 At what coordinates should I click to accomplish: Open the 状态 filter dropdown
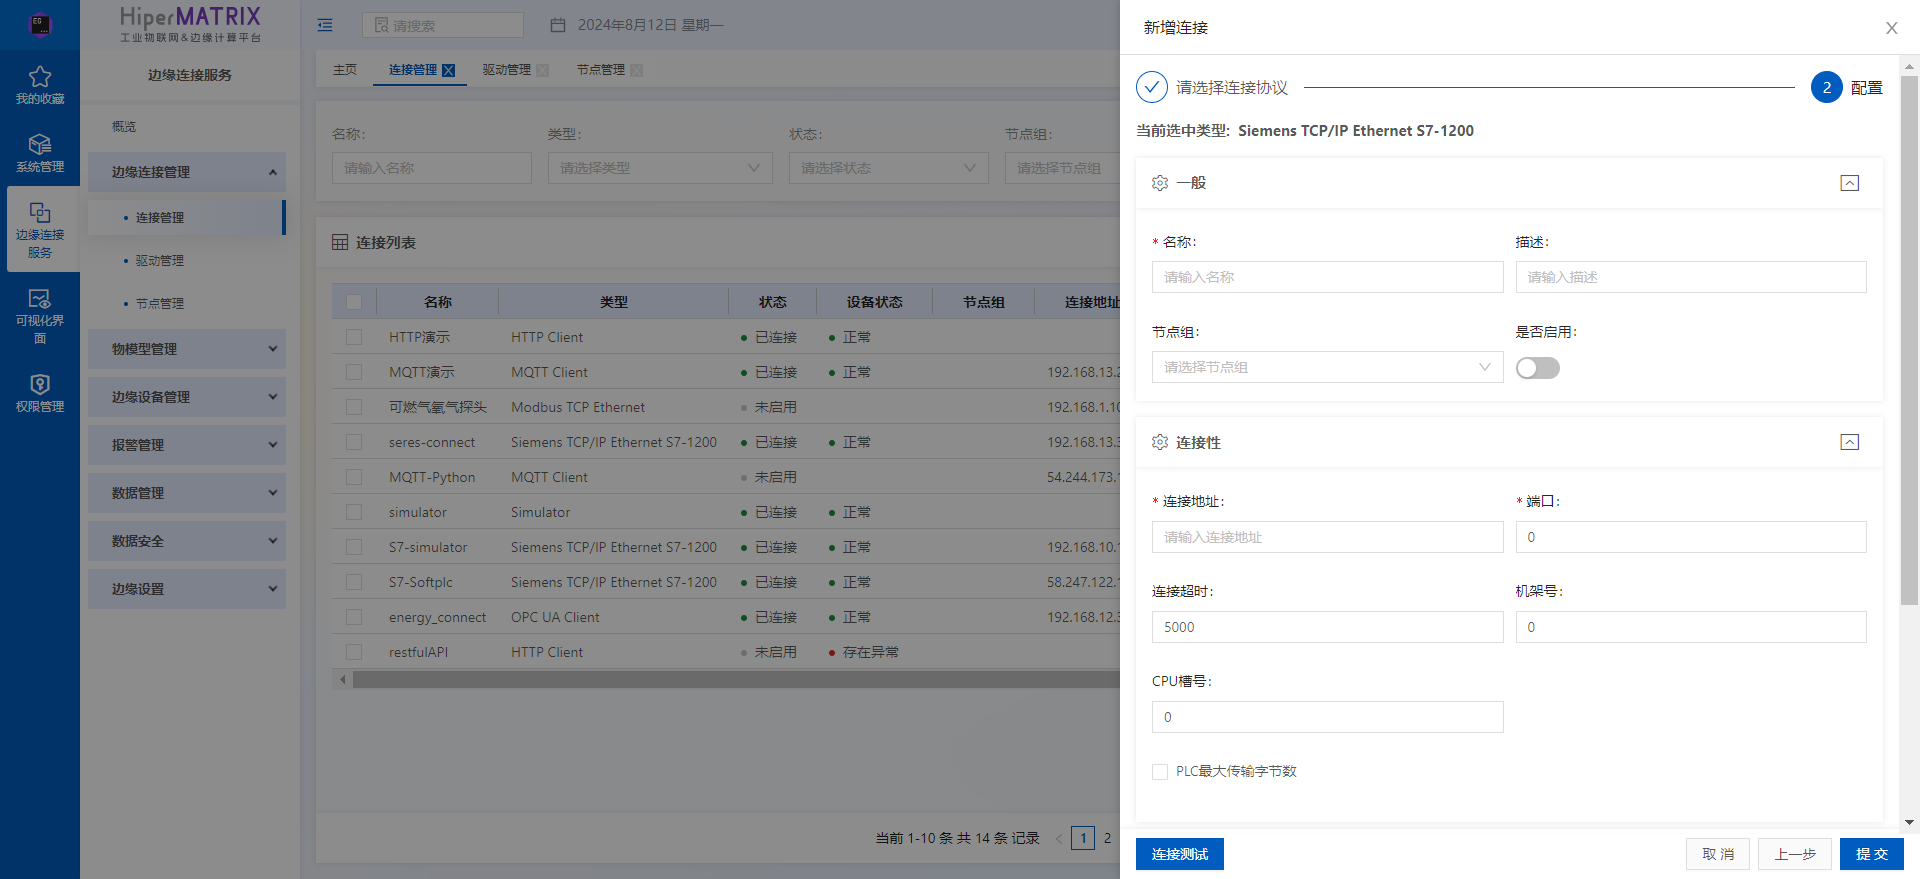888,168
